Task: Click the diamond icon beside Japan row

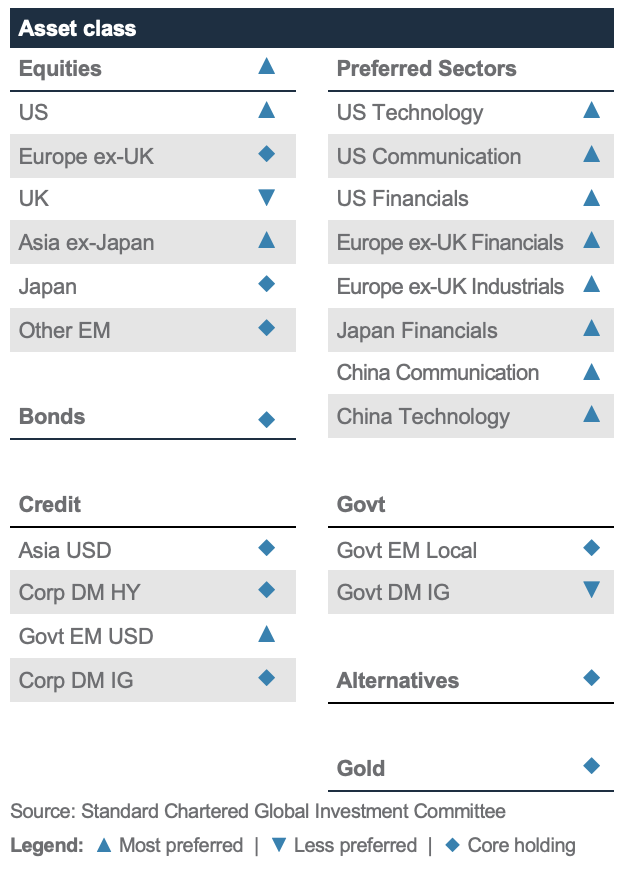Action: coord(266,284)
